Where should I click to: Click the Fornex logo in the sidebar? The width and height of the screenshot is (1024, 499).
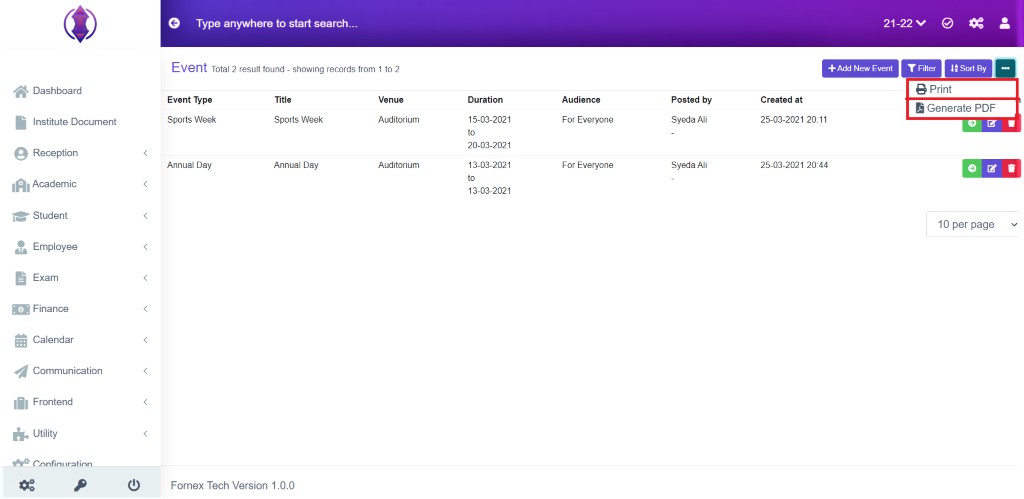coord(80,24)
